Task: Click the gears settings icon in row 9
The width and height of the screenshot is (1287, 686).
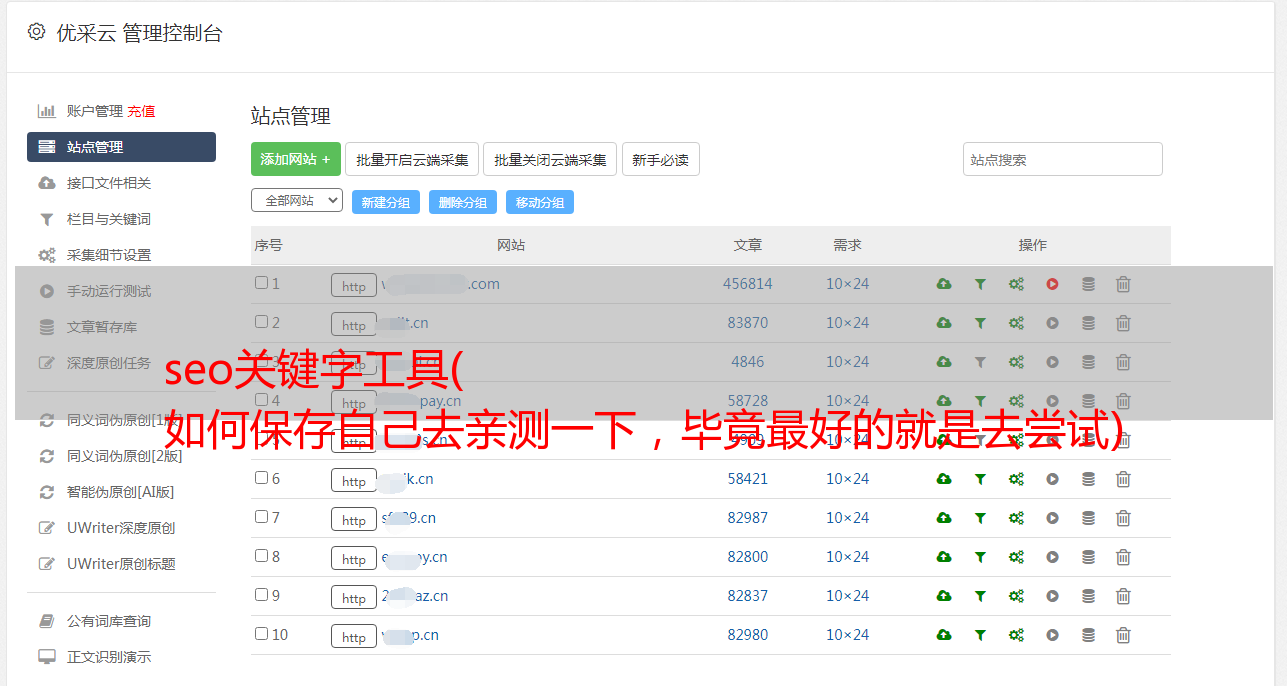Action: 1016,596
